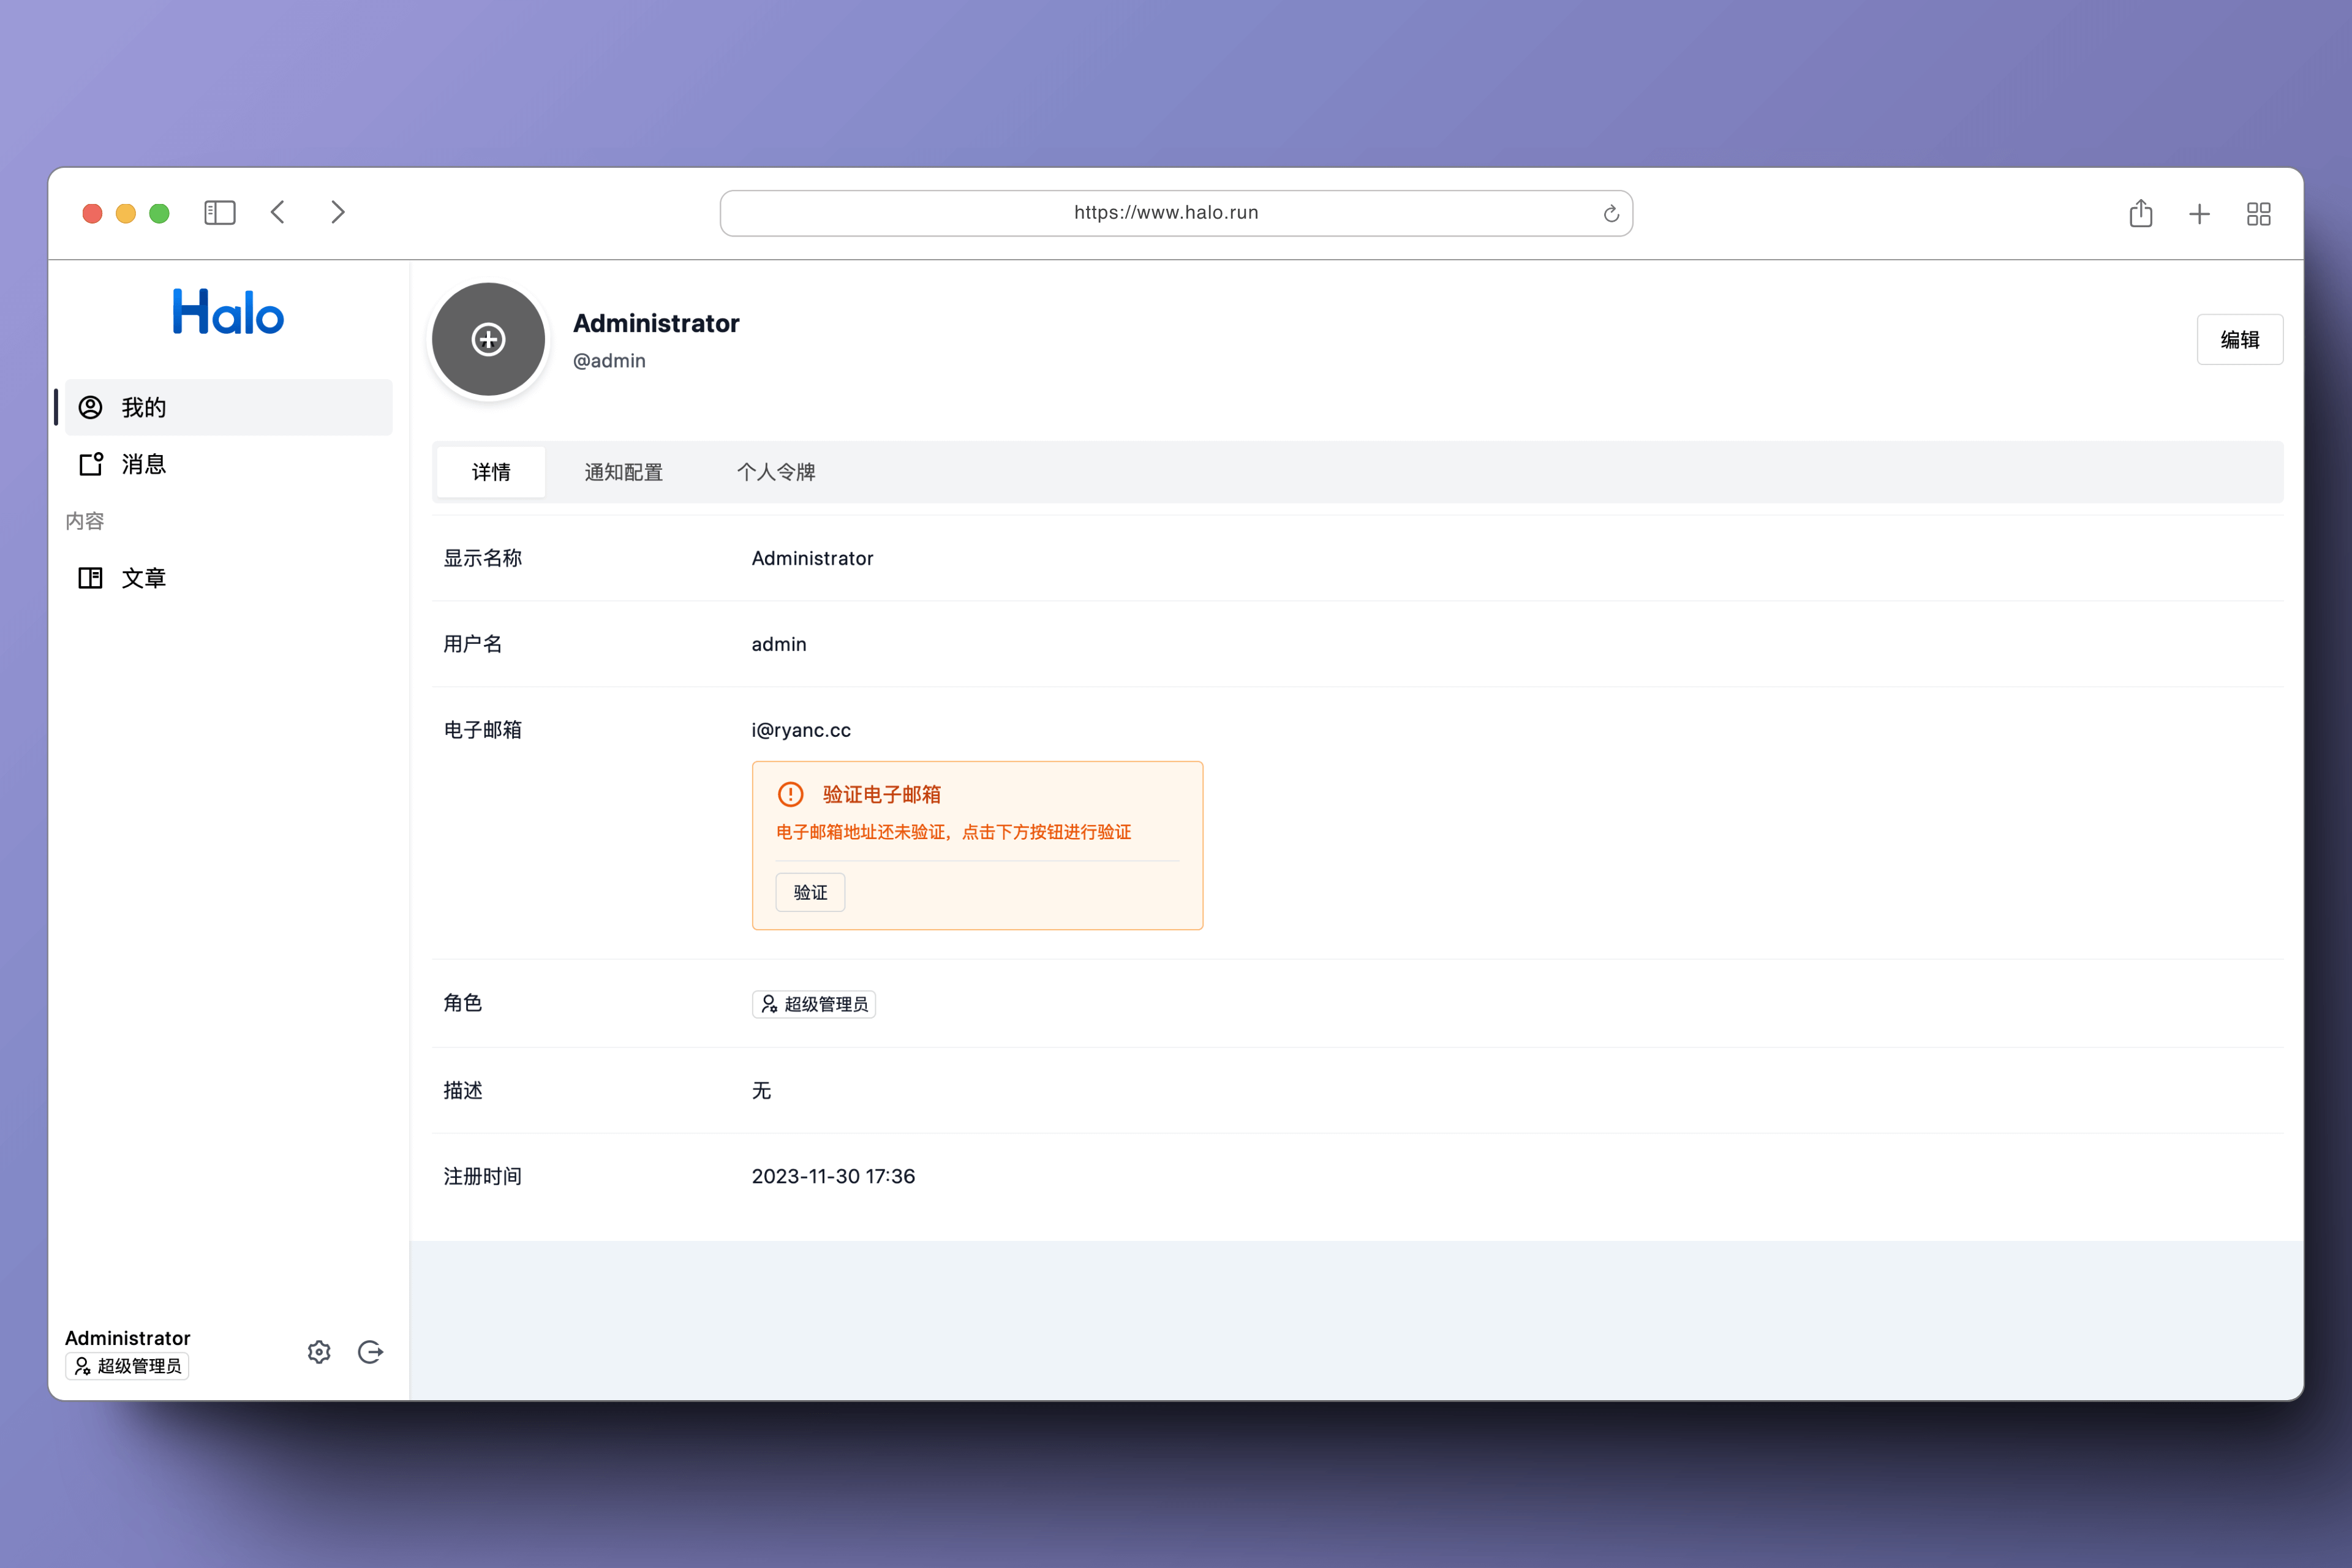Show the tab overview grid icon
Viewport: 2352px width, 1568px height.
point(2258,214)
